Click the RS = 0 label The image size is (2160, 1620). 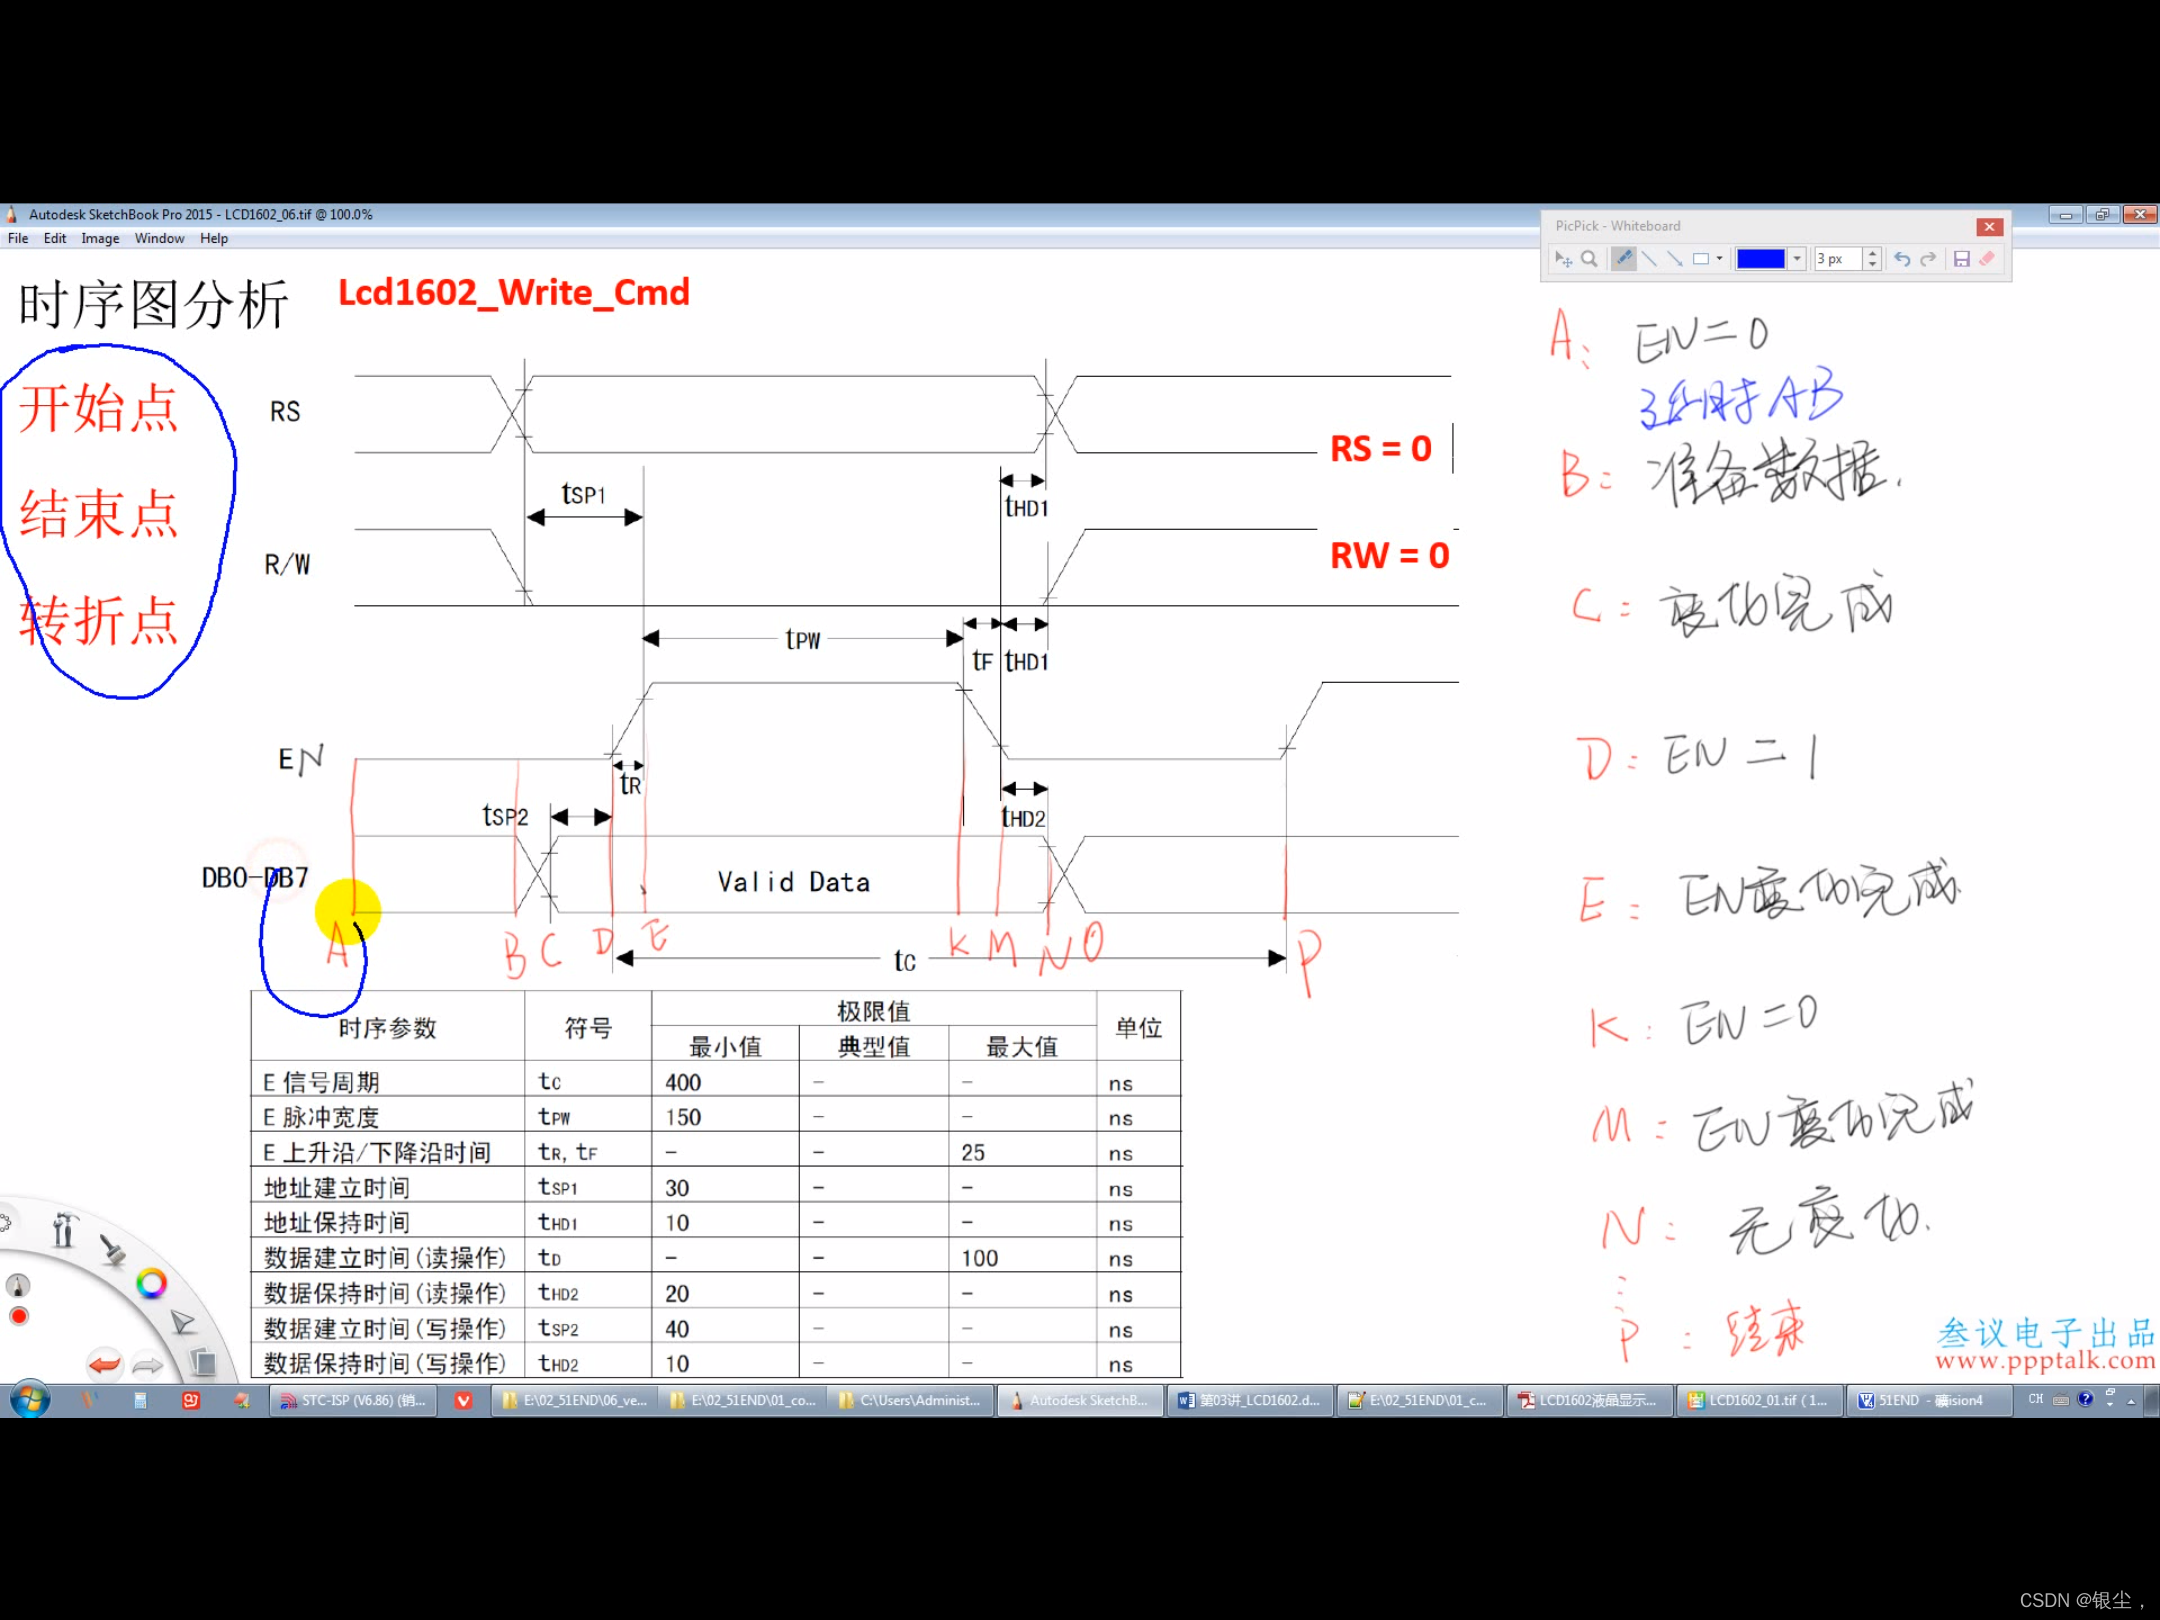(x=1381, y=449)
